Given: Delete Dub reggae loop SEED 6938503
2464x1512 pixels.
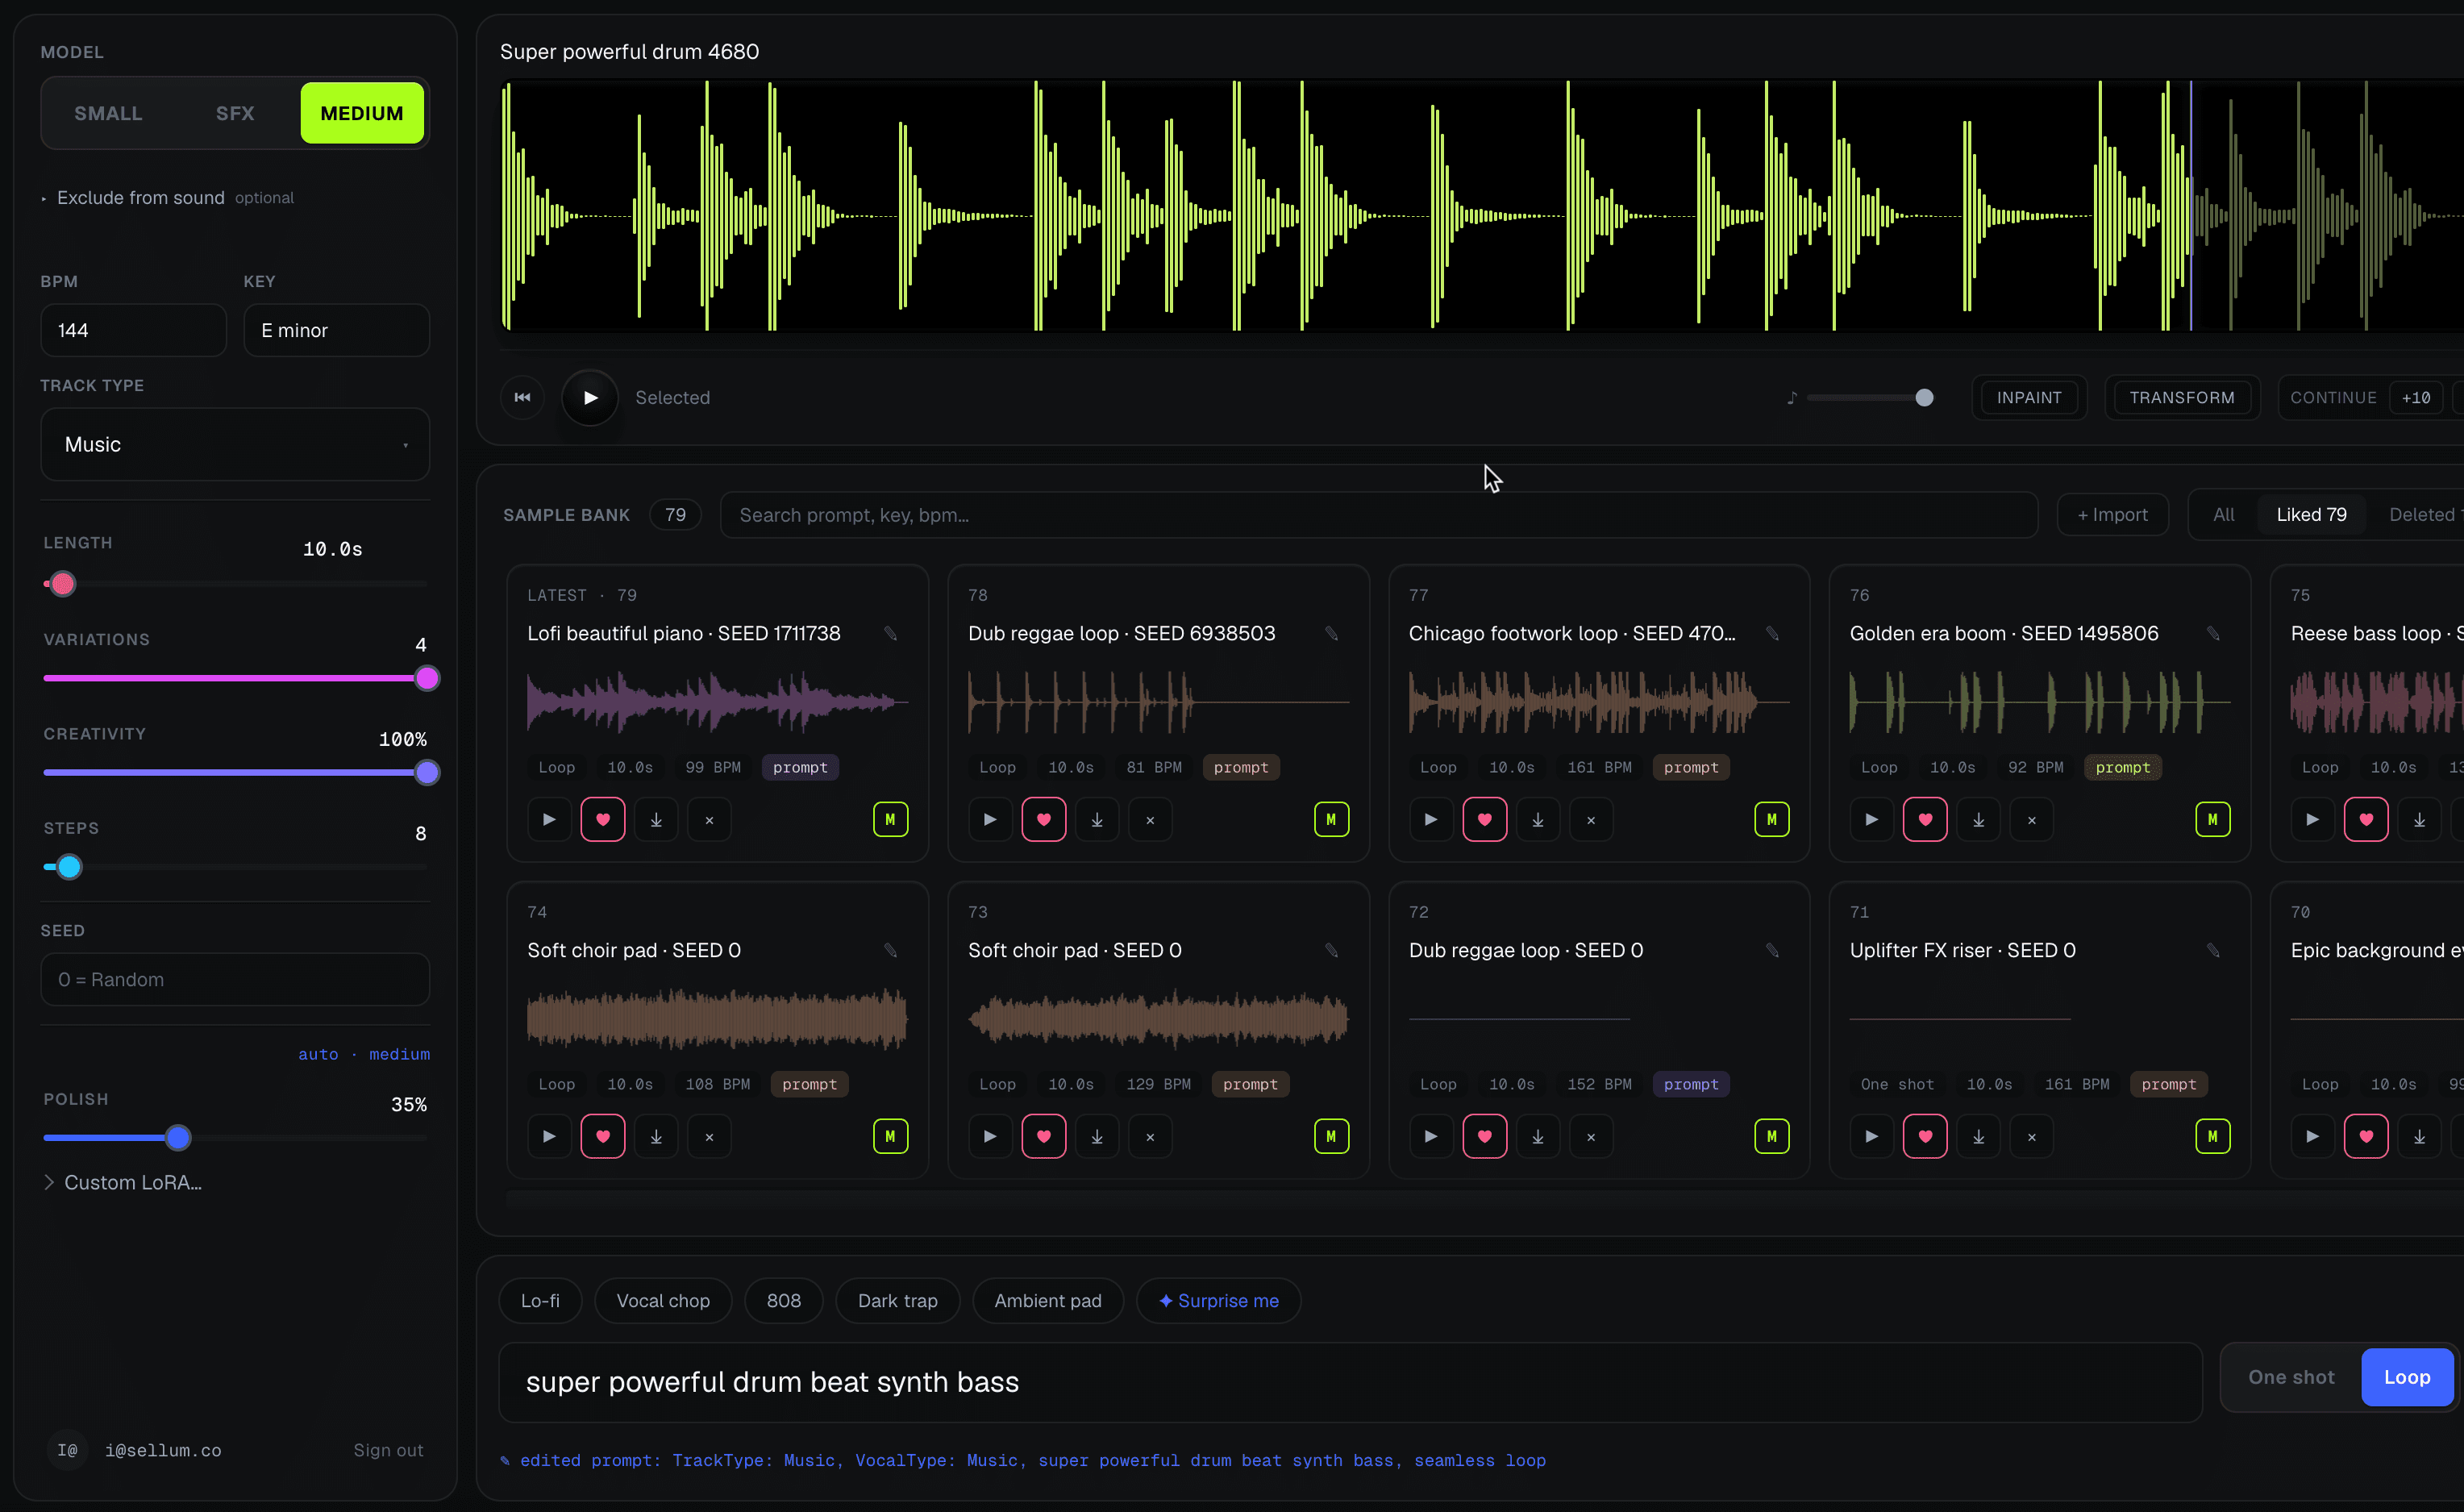Looking at the screenshot, I should (1150, 820).
